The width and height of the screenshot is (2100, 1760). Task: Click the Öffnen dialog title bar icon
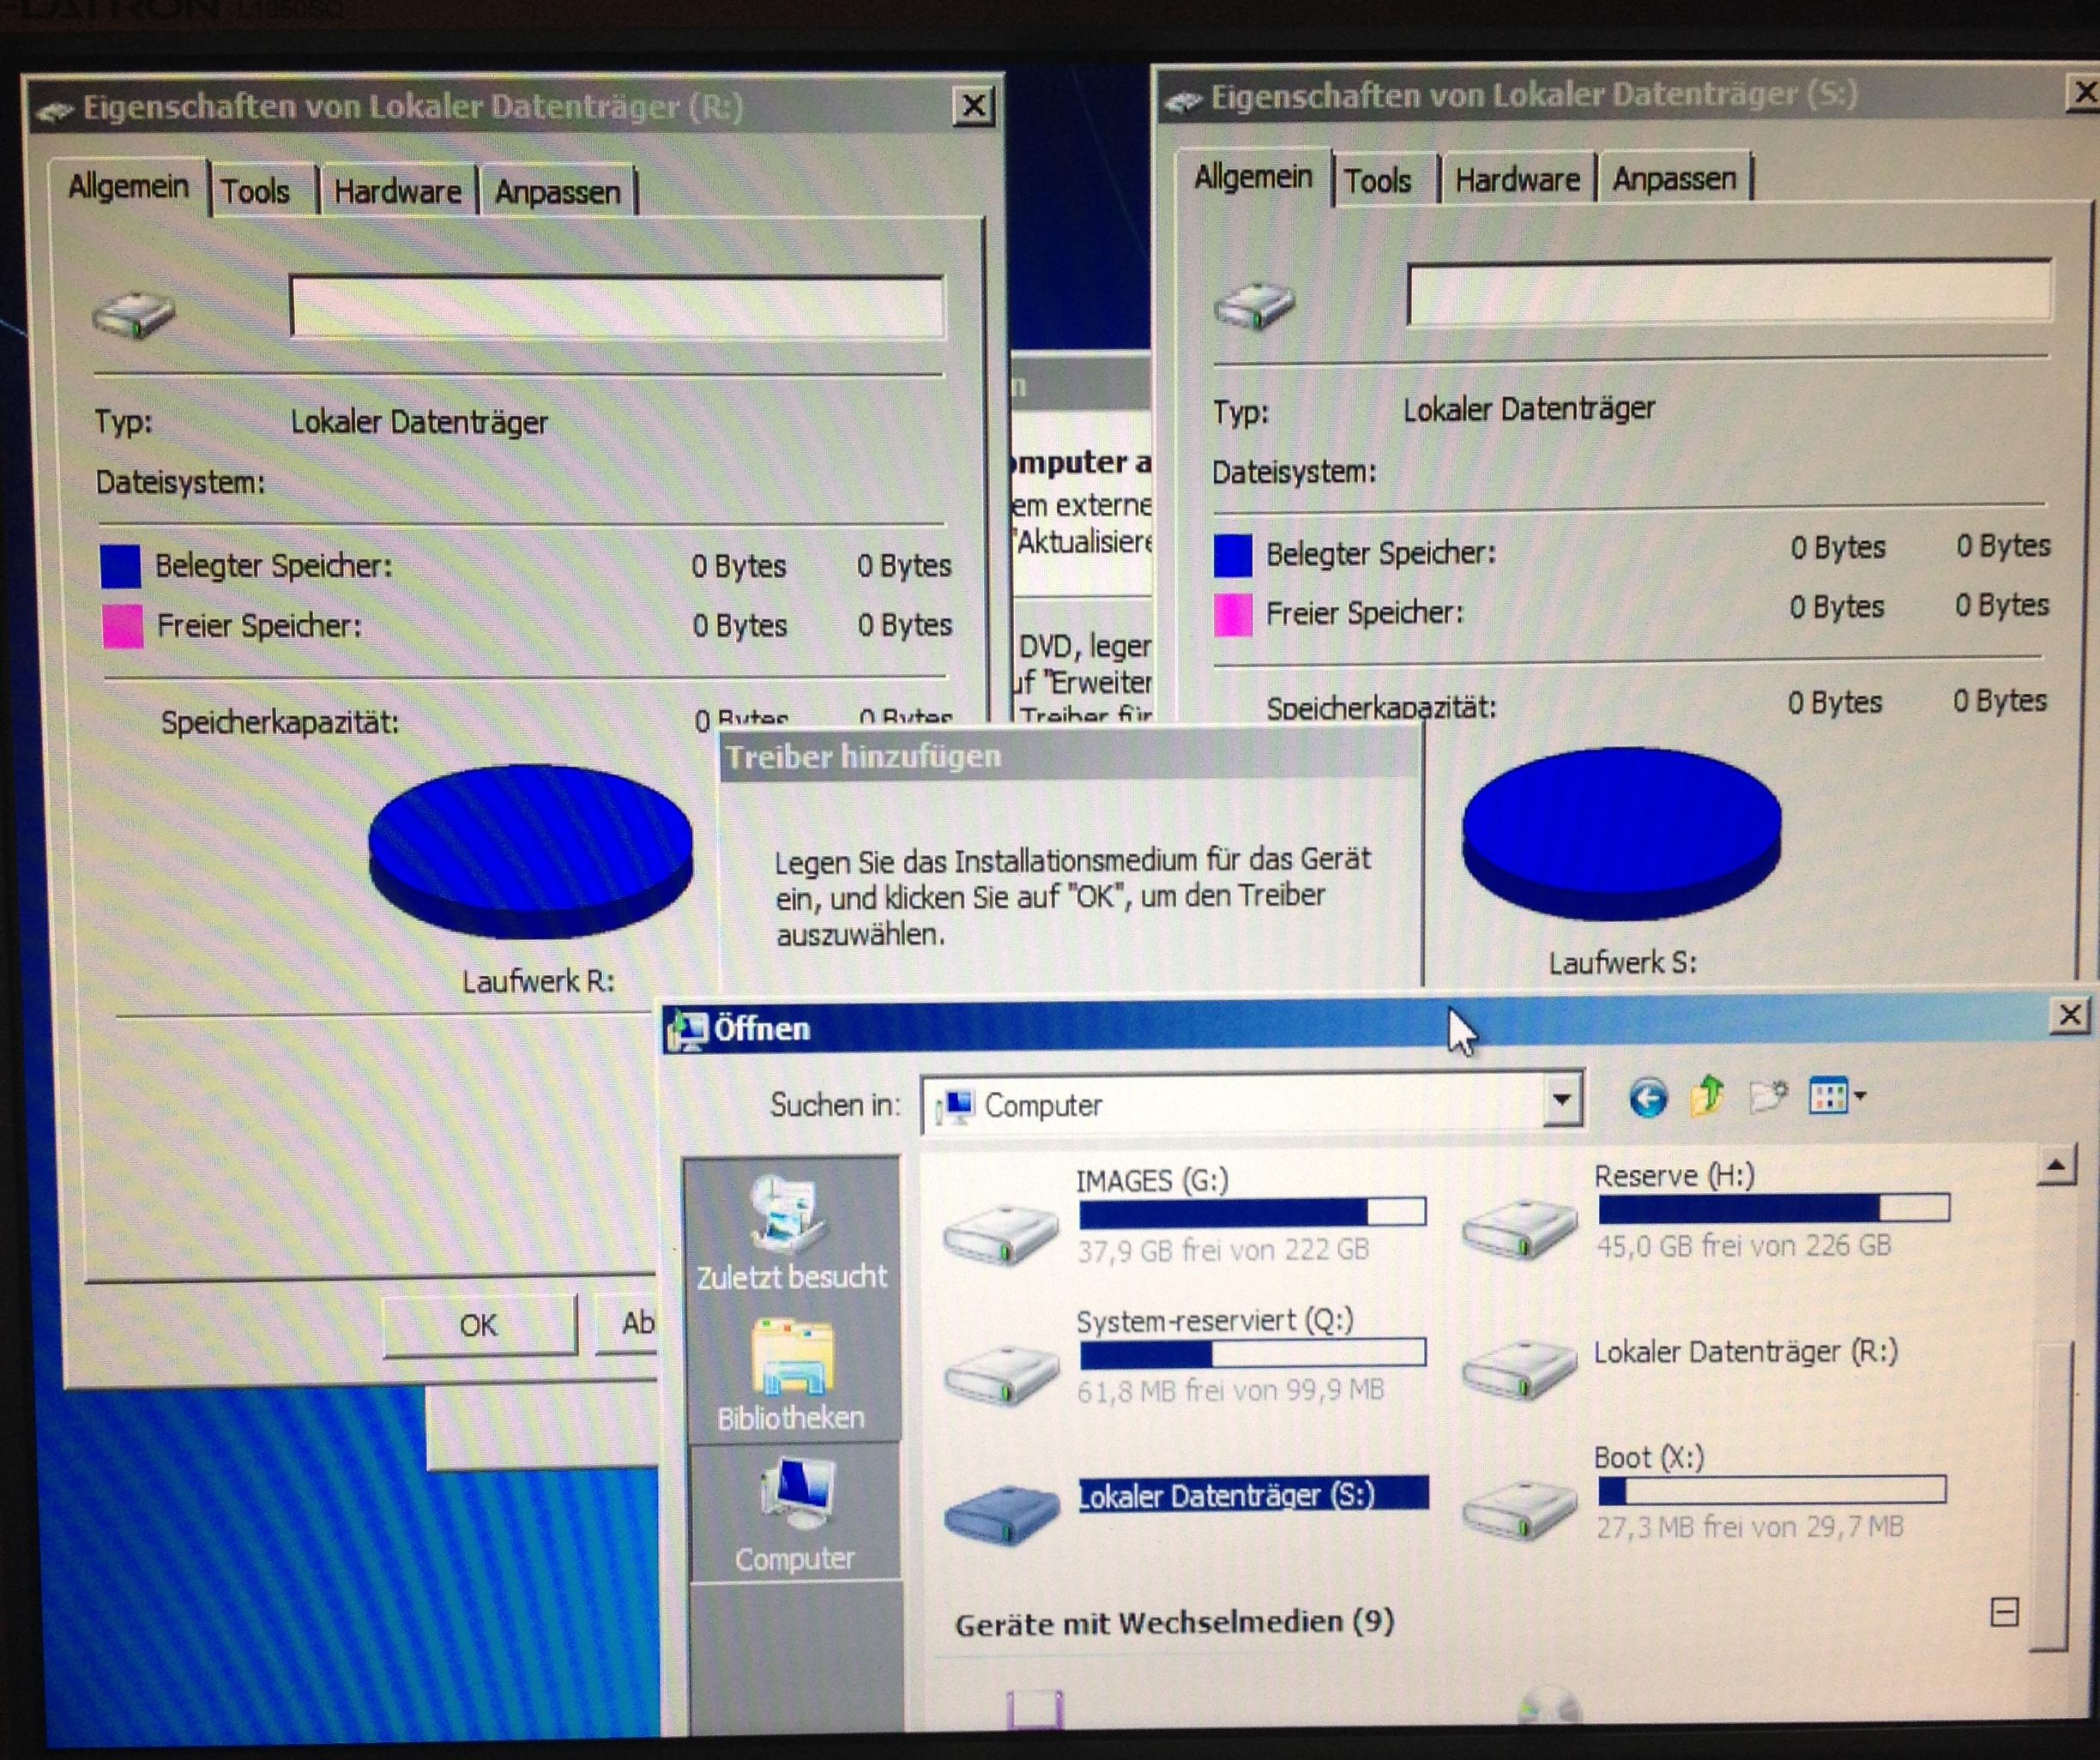pos(688,1030)
